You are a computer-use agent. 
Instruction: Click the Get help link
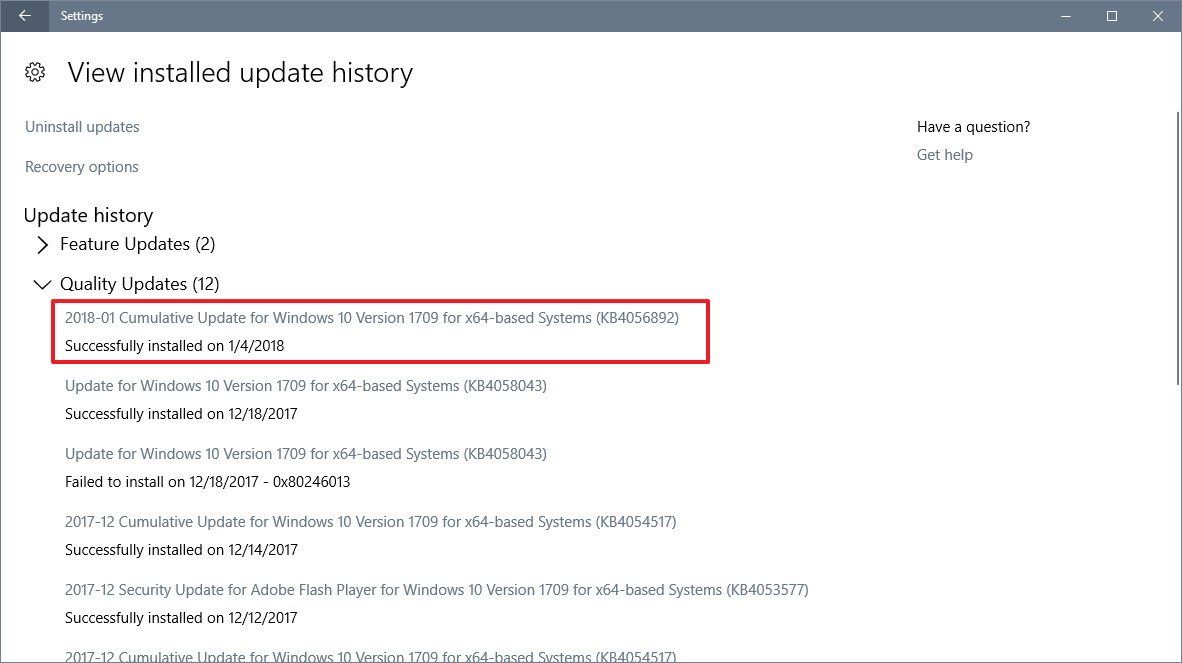point(944,154)
